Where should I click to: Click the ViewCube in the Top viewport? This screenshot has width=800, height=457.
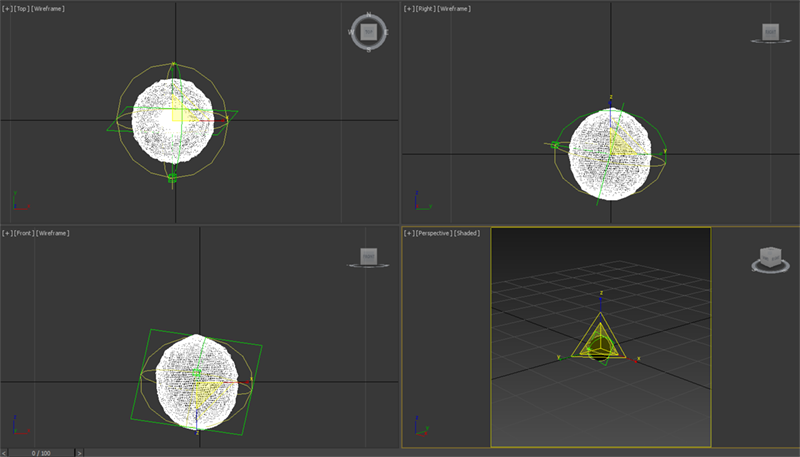pos(368,32)
